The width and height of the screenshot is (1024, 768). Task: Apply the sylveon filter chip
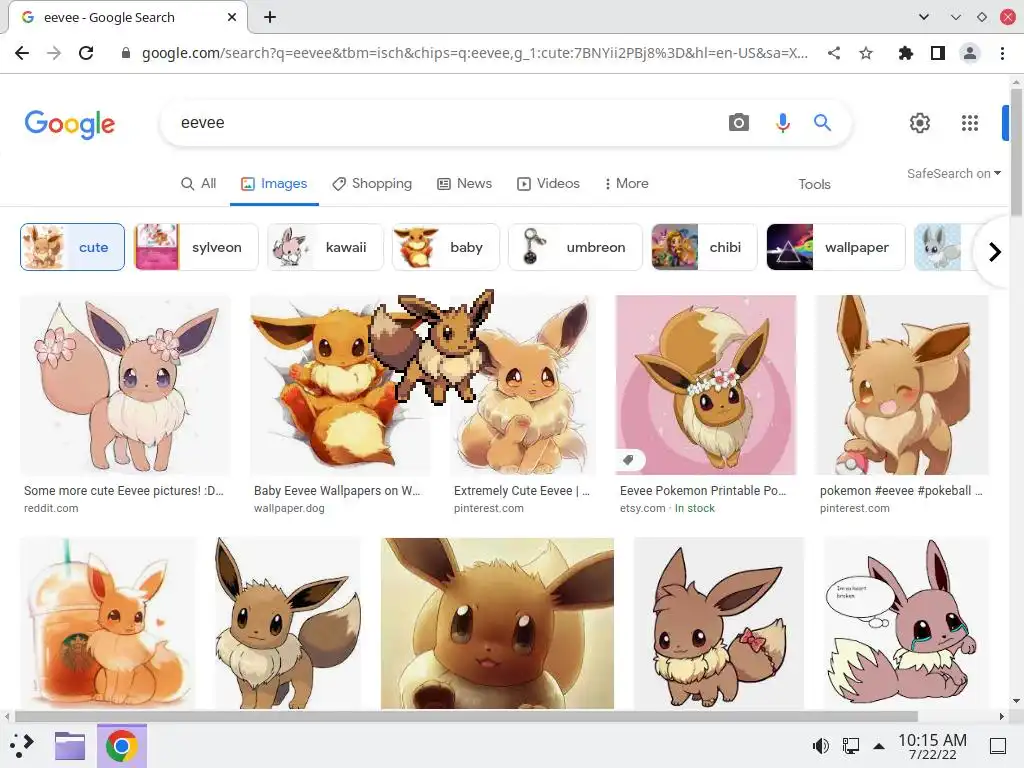tap(196, 247)
